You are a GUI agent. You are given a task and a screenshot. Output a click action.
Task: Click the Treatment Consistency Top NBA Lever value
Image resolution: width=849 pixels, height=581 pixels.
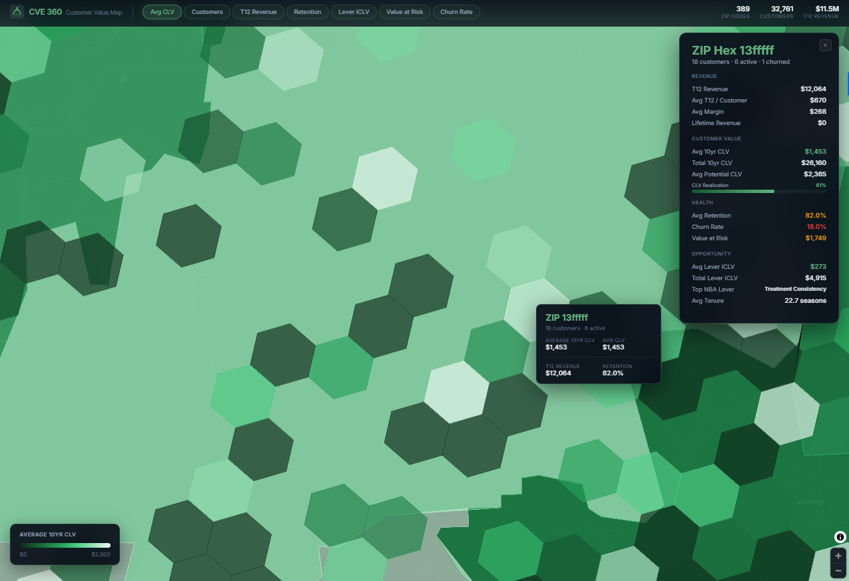pos(797,288)
